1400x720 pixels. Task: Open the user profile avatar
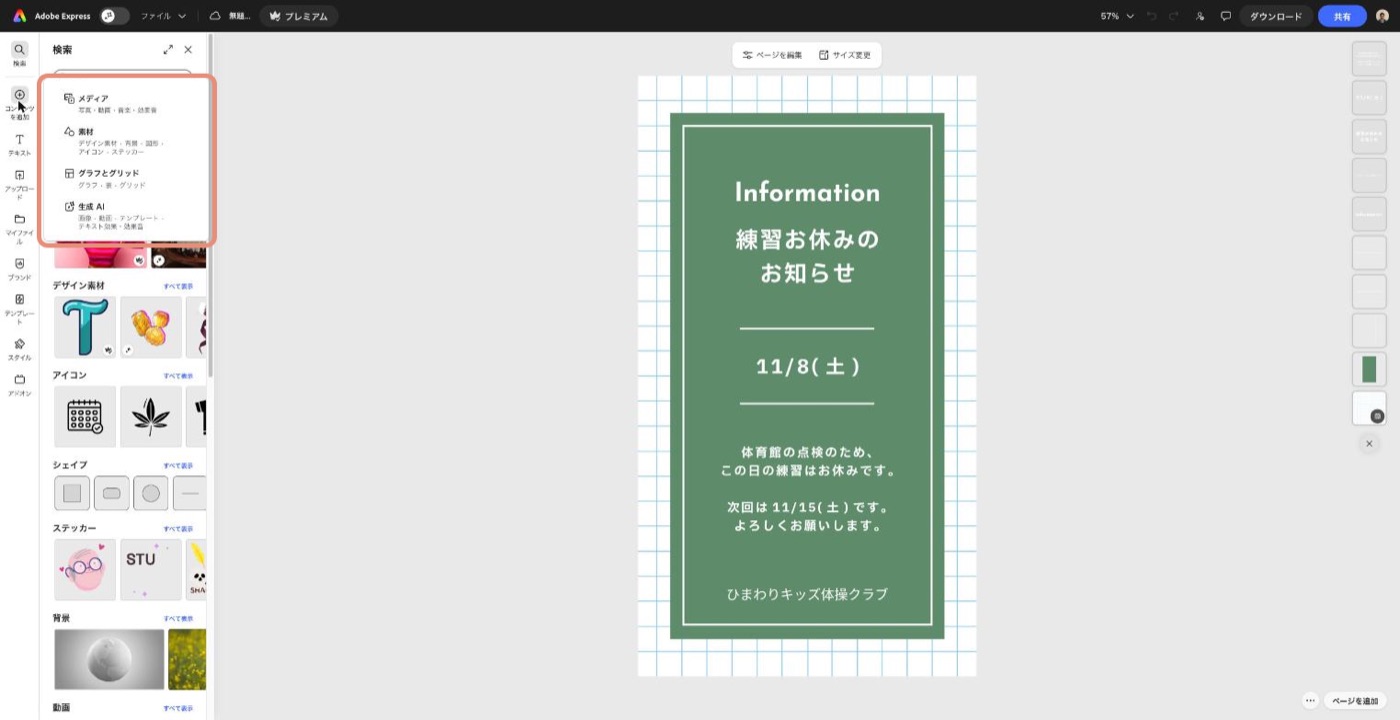pos(1382,16)
